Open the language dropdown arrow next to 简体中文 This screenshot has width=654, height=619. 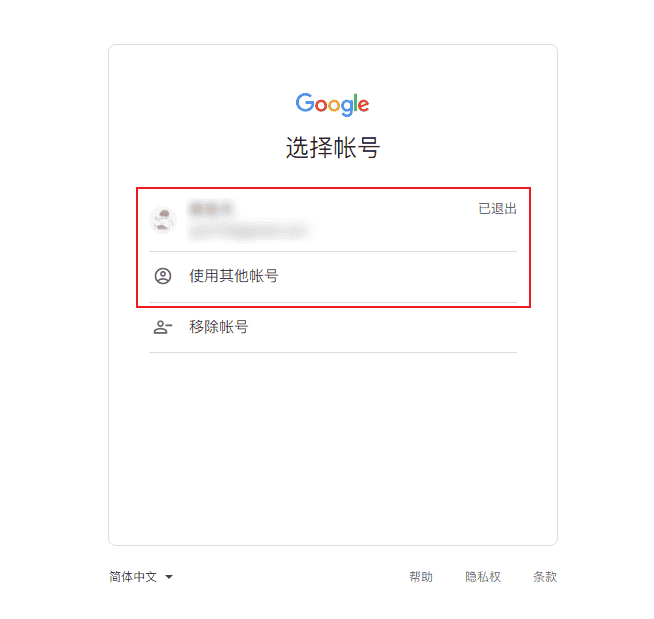point(169,577)
